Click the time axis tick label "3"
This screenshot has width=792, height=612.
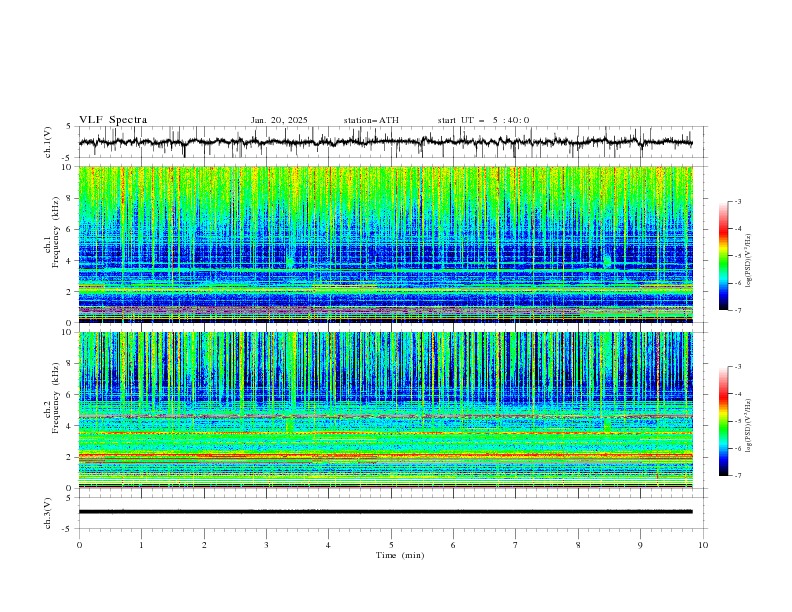[266, 545]
